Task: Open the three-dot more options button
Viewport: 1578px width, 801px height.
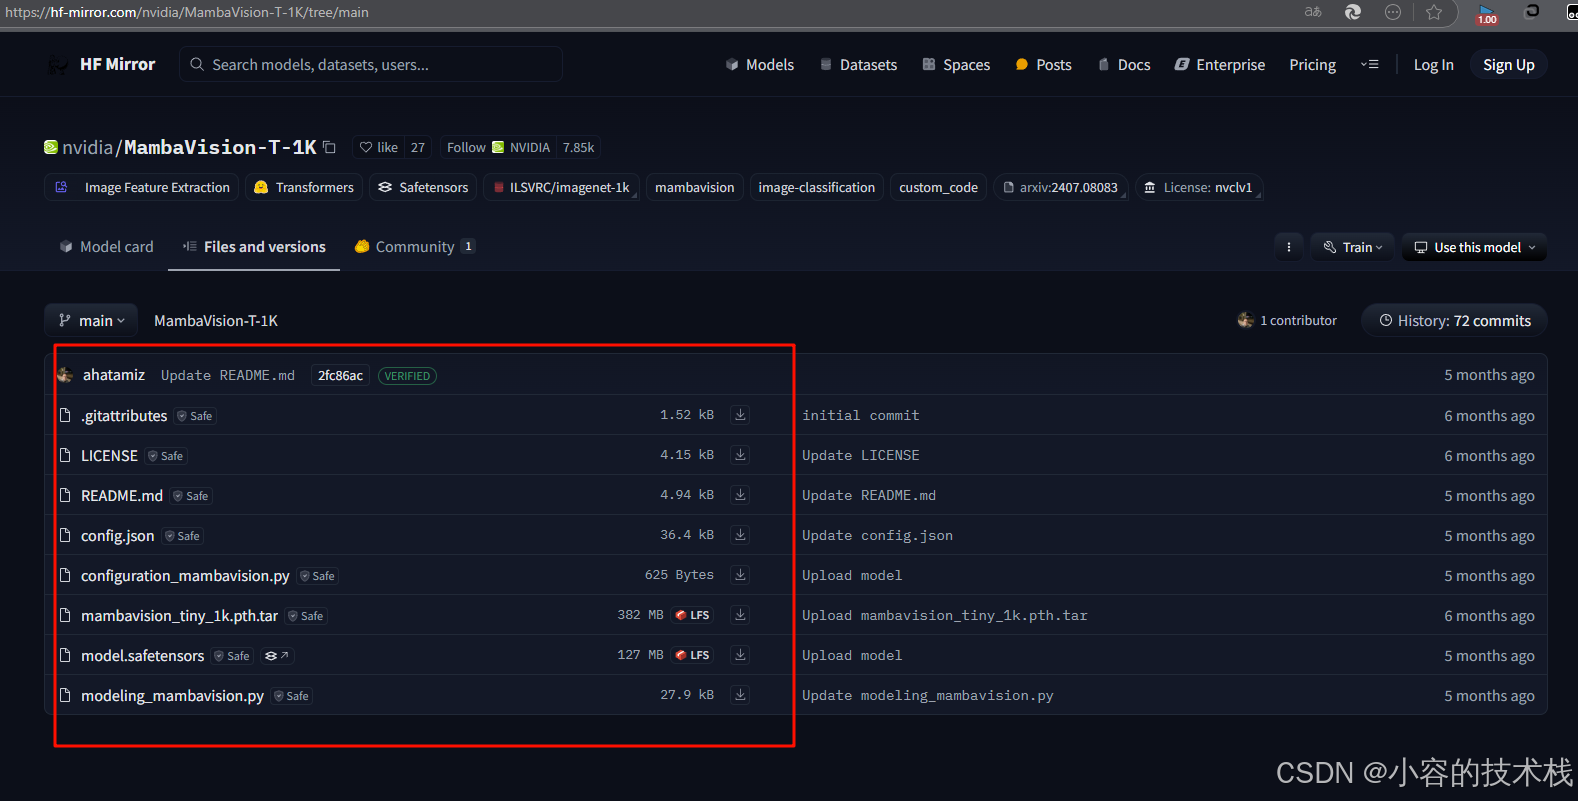Action: [1288, 247]
